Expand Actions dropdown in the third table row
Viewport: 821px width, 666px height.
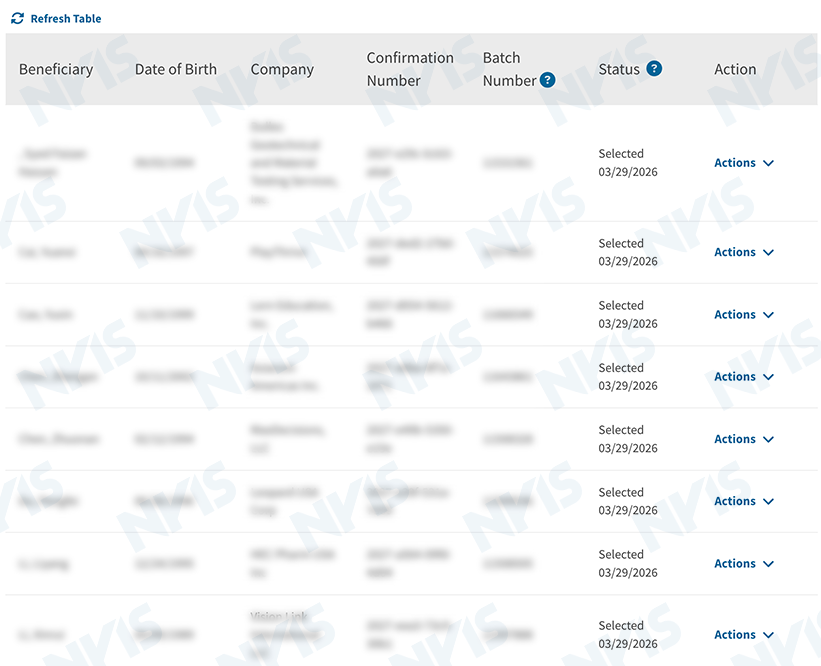point(744,315)
